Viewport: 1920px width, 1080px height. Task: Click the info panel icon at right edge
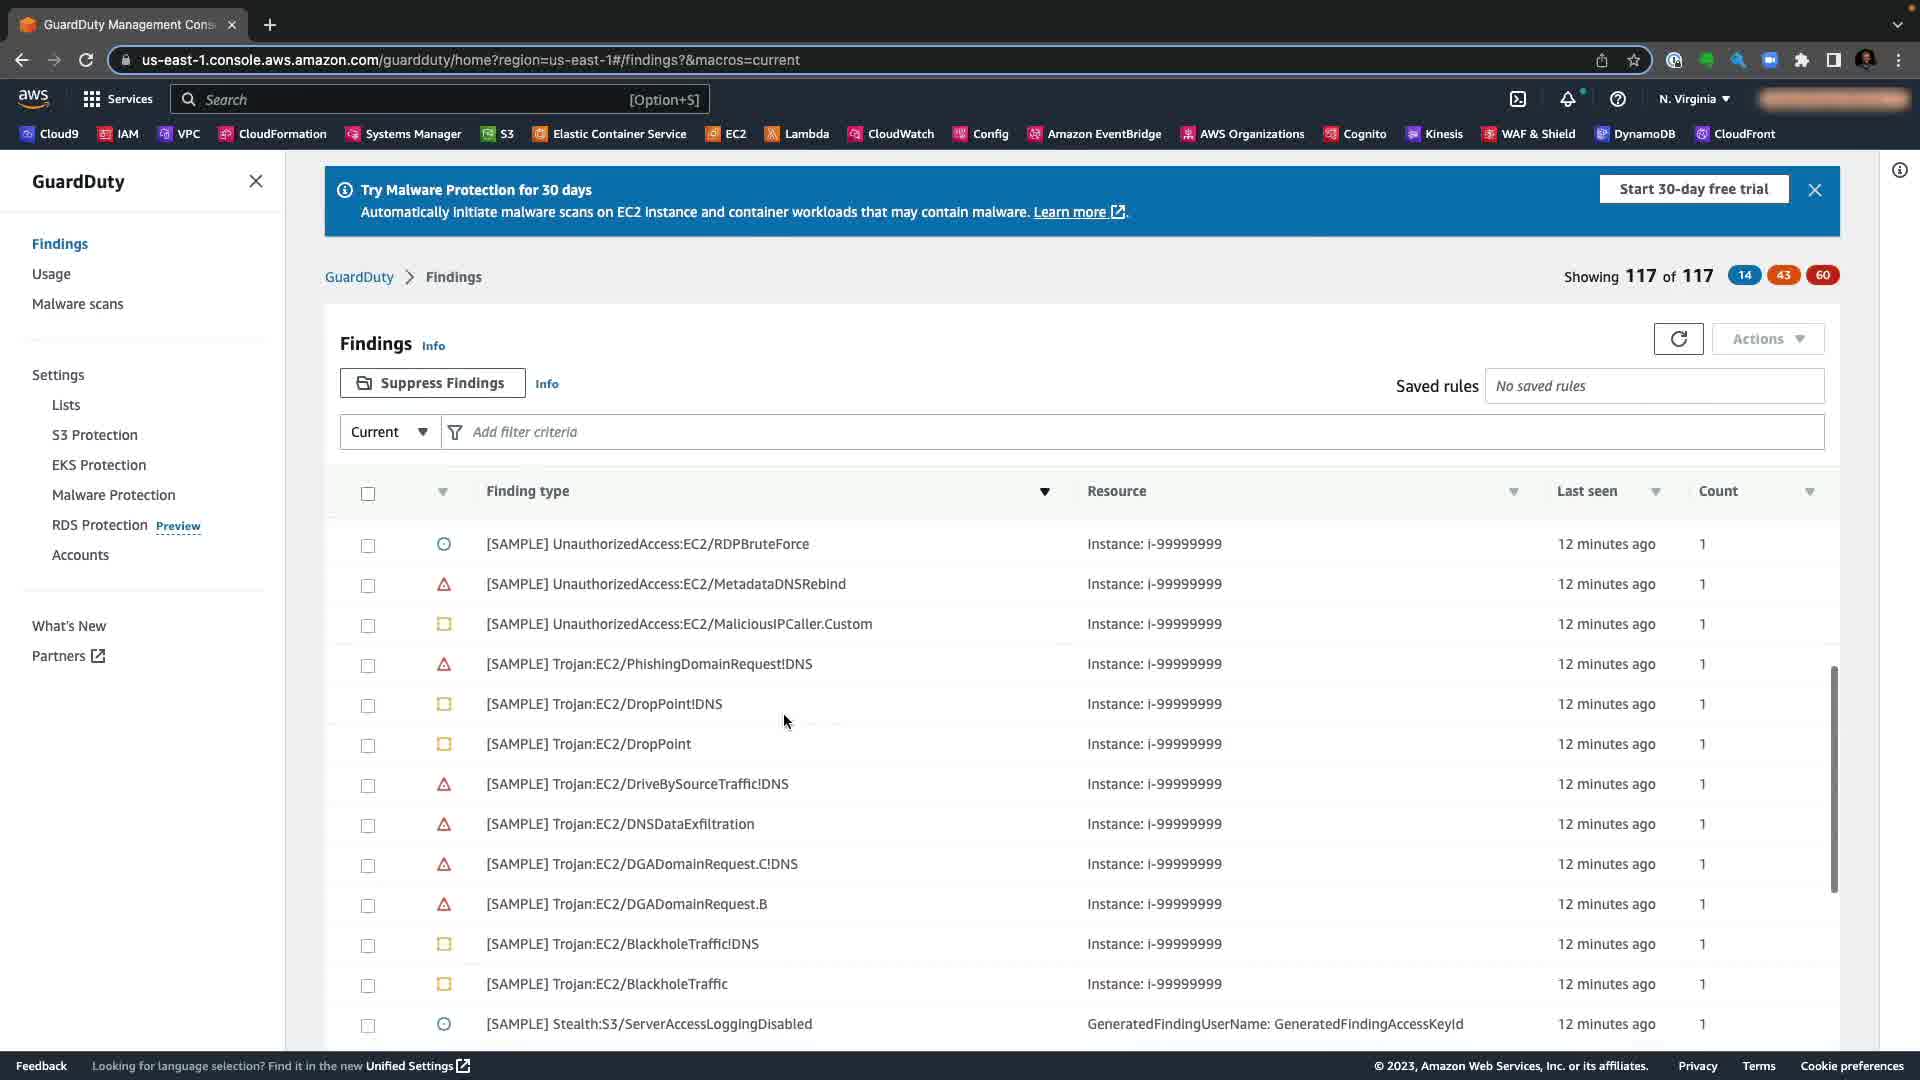[x=1899, y=170]
